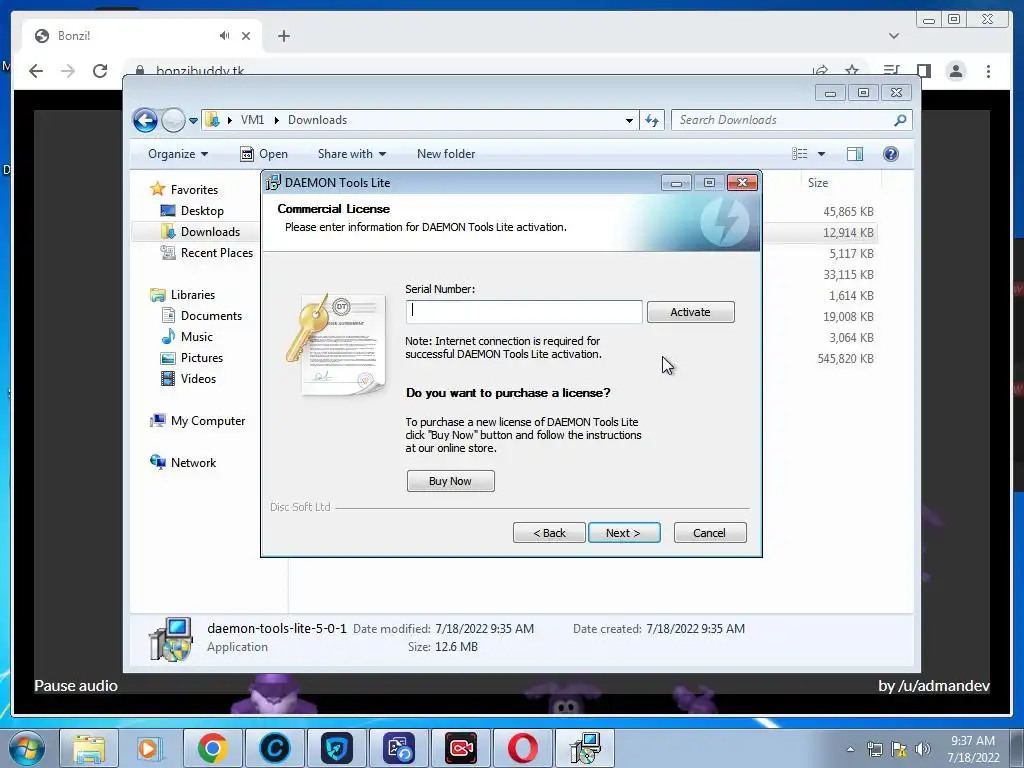
Task: Open a new browser tab
Action: pos(283,36)
